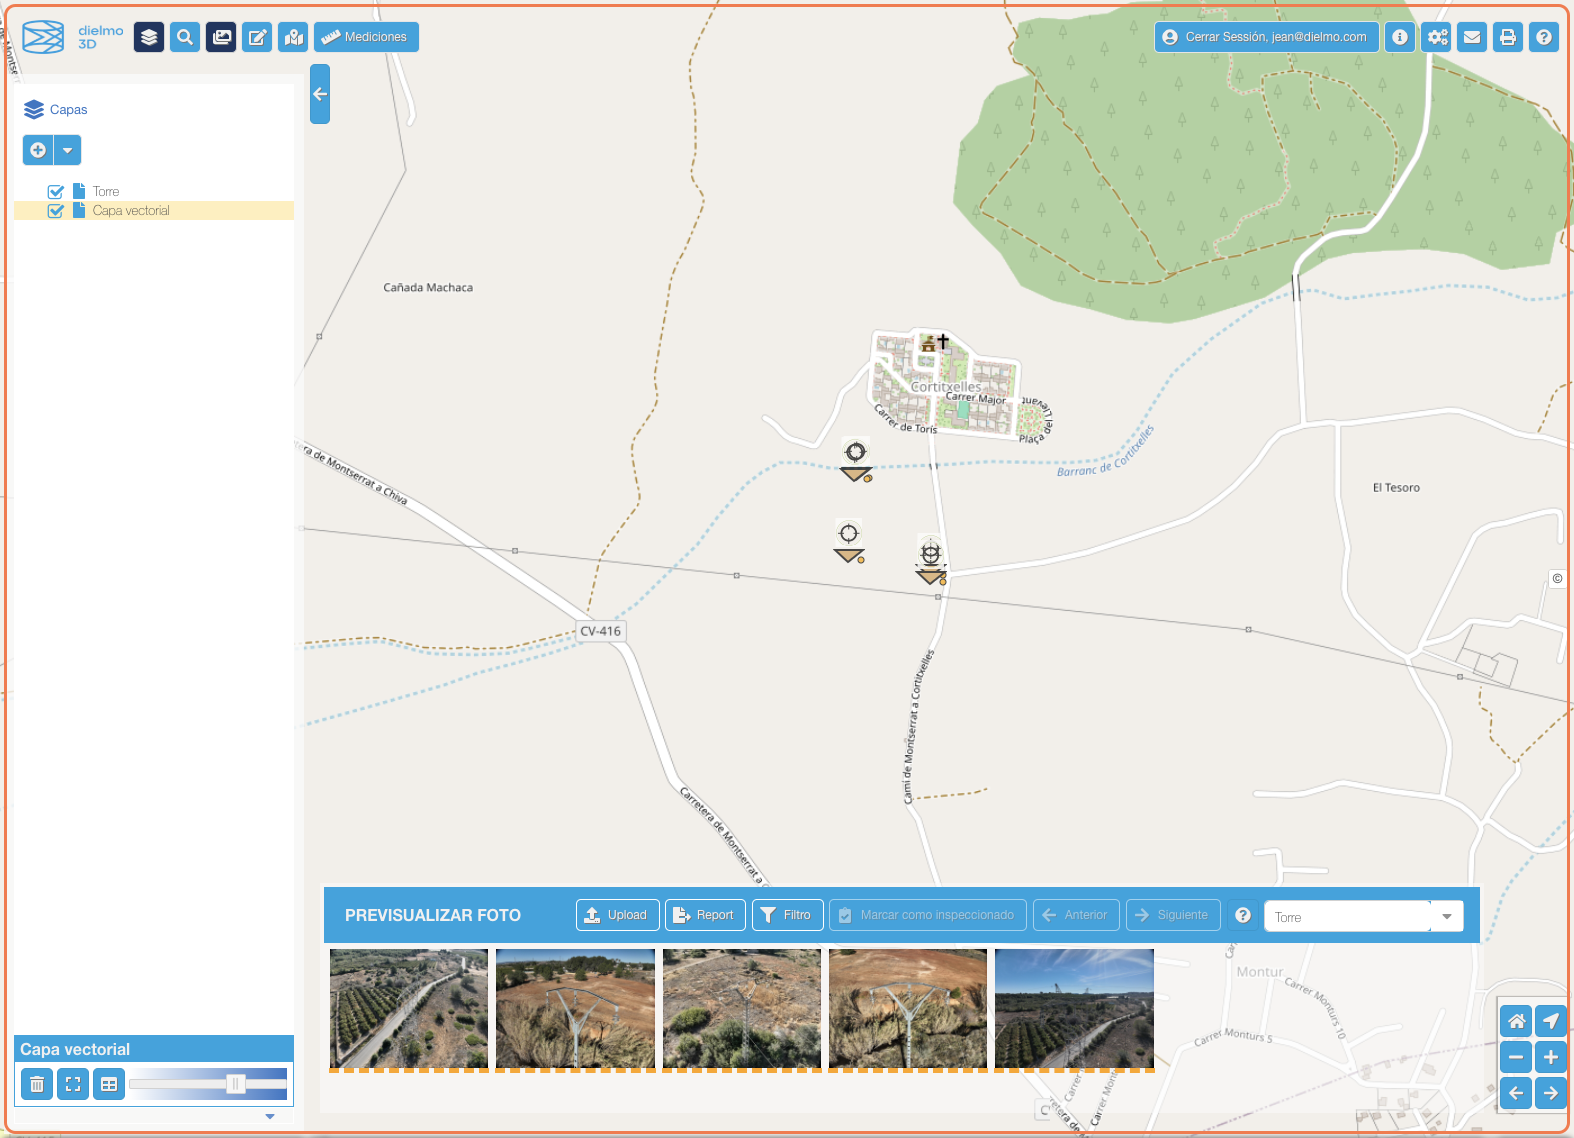Viewport: 1574px width, 1138px height.
Task: Go to next map view arrow
Action: 1551,1093
